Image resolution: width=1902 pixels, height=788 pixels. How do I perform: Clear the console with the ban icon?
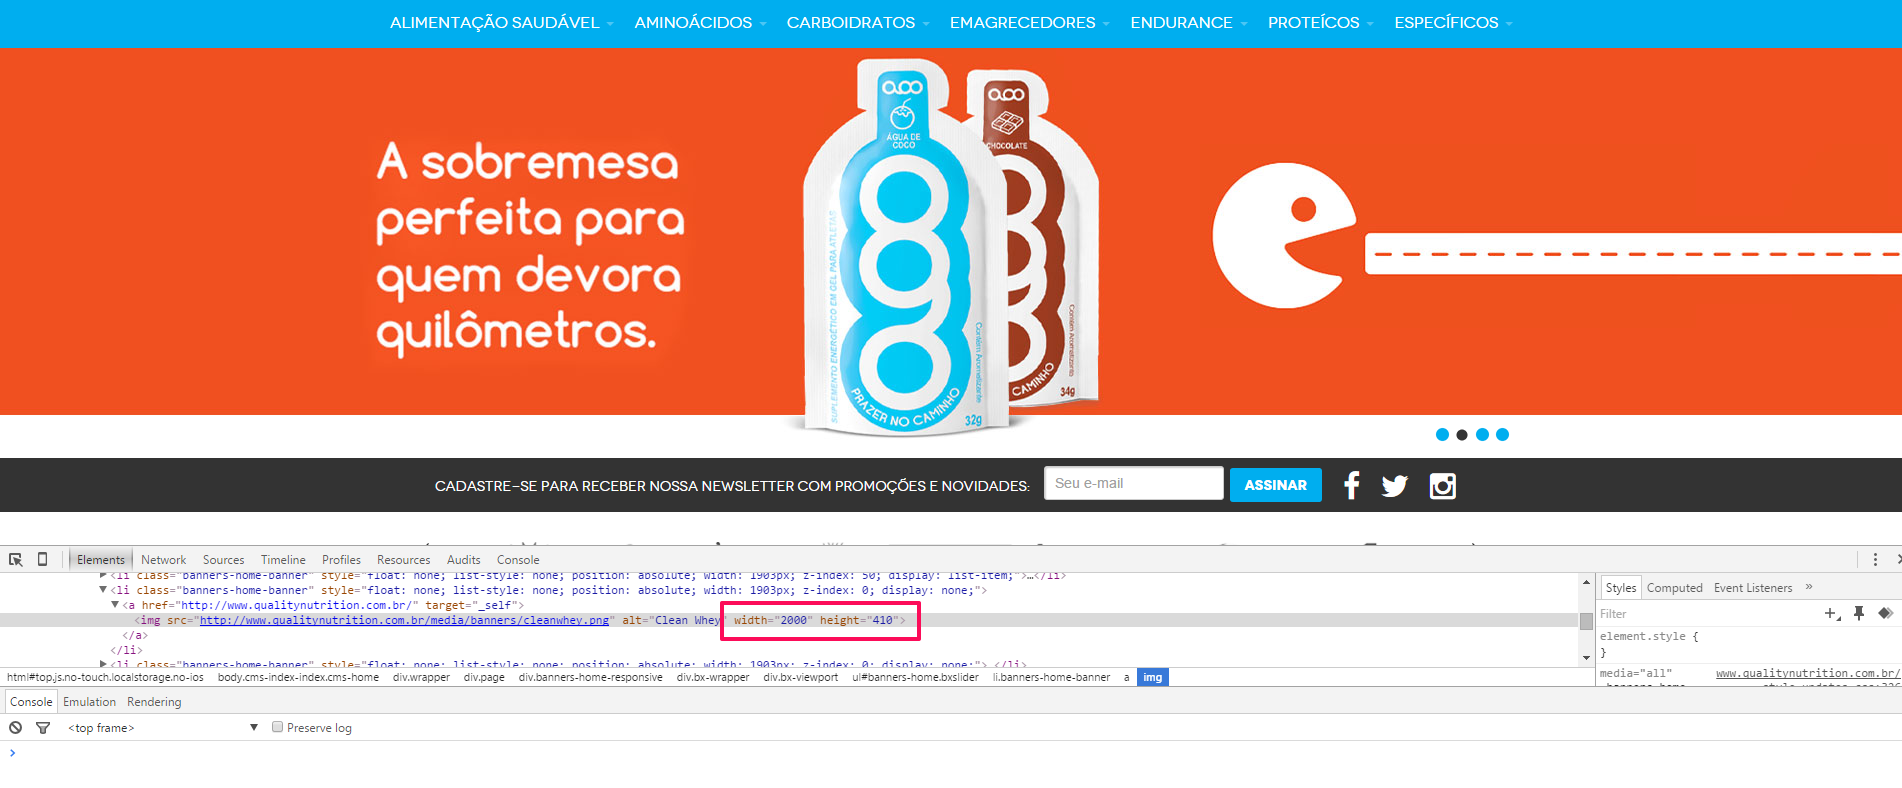point(16,727)
